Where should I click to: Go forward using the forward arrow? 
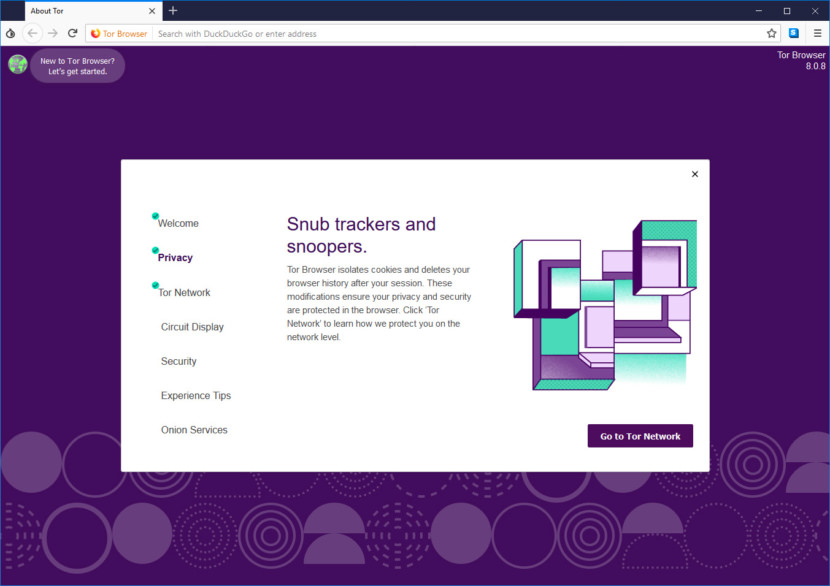pos(52,33)
